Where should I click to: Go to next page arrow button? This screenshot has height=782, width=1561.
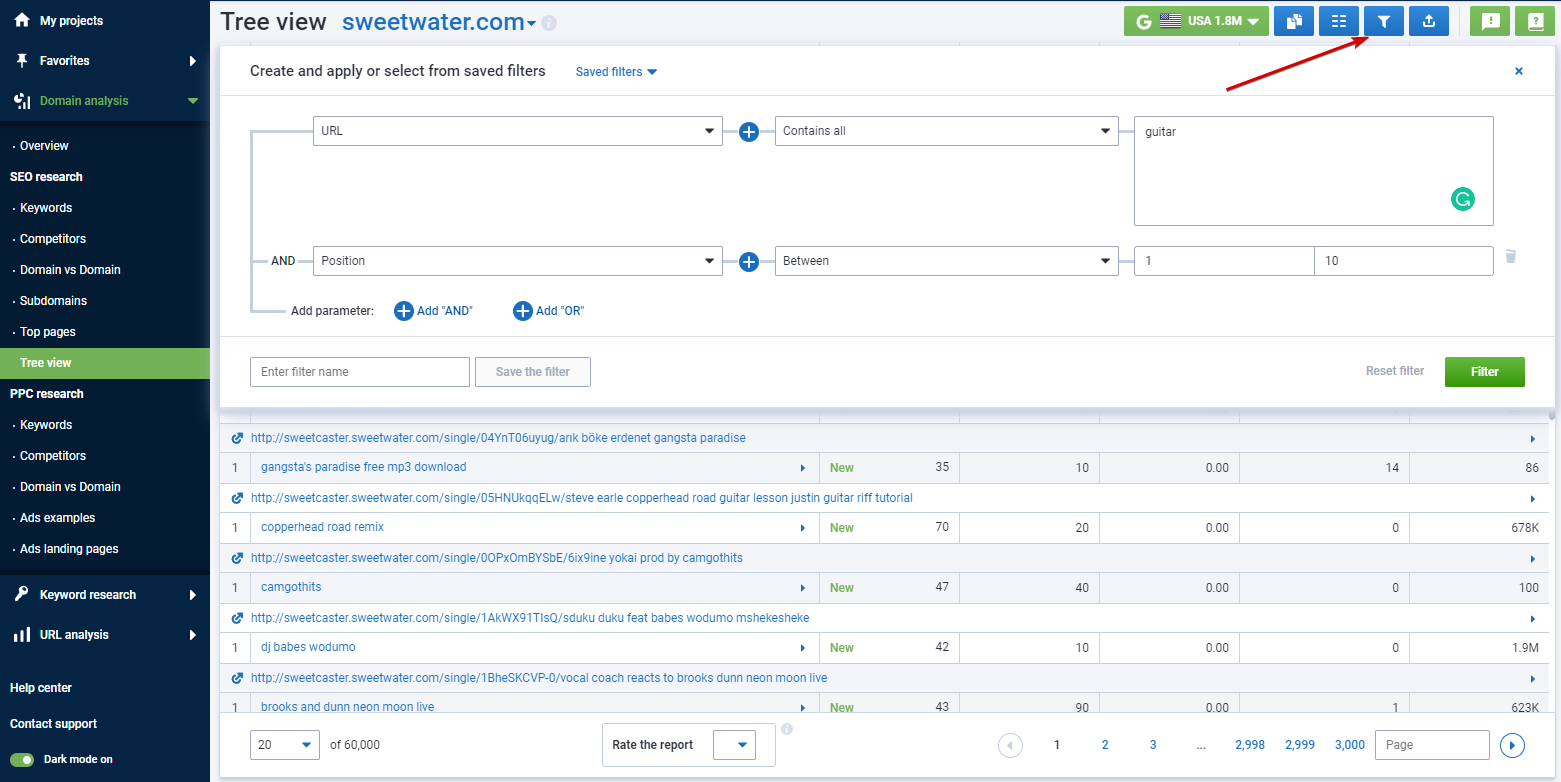(1513, 745)
